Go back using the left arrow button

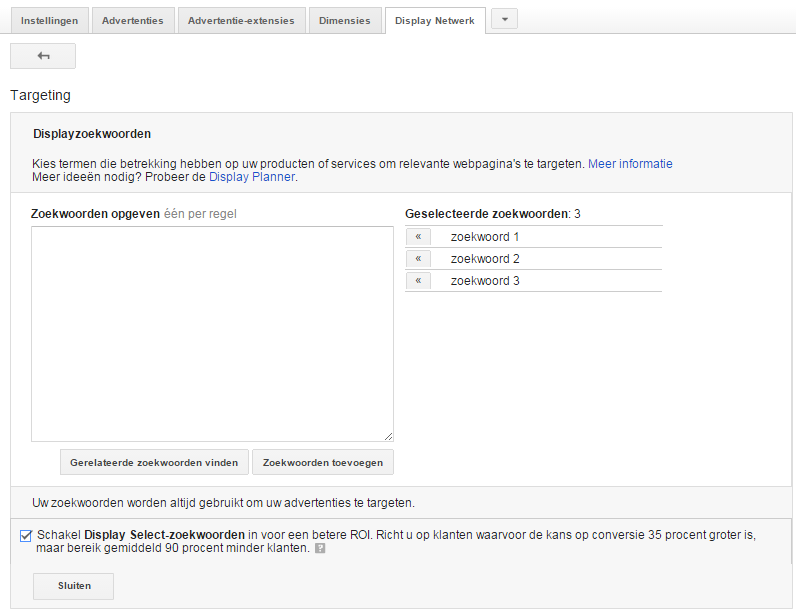click(x=43, y=56)
